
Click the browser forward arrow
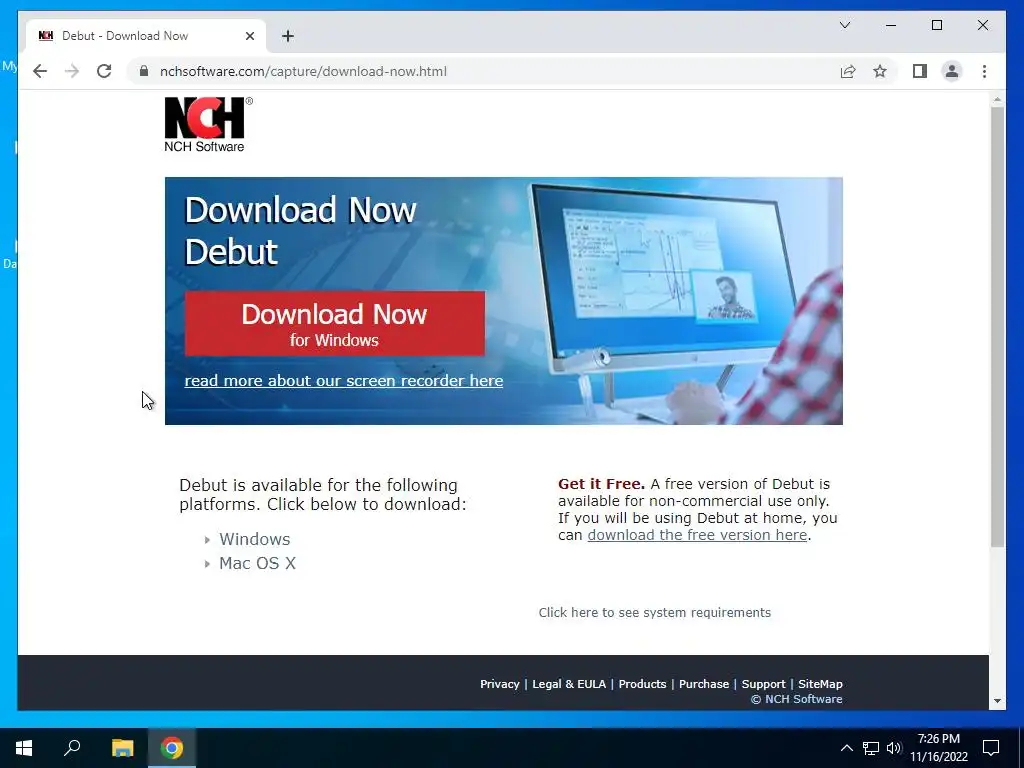[72, 71]
